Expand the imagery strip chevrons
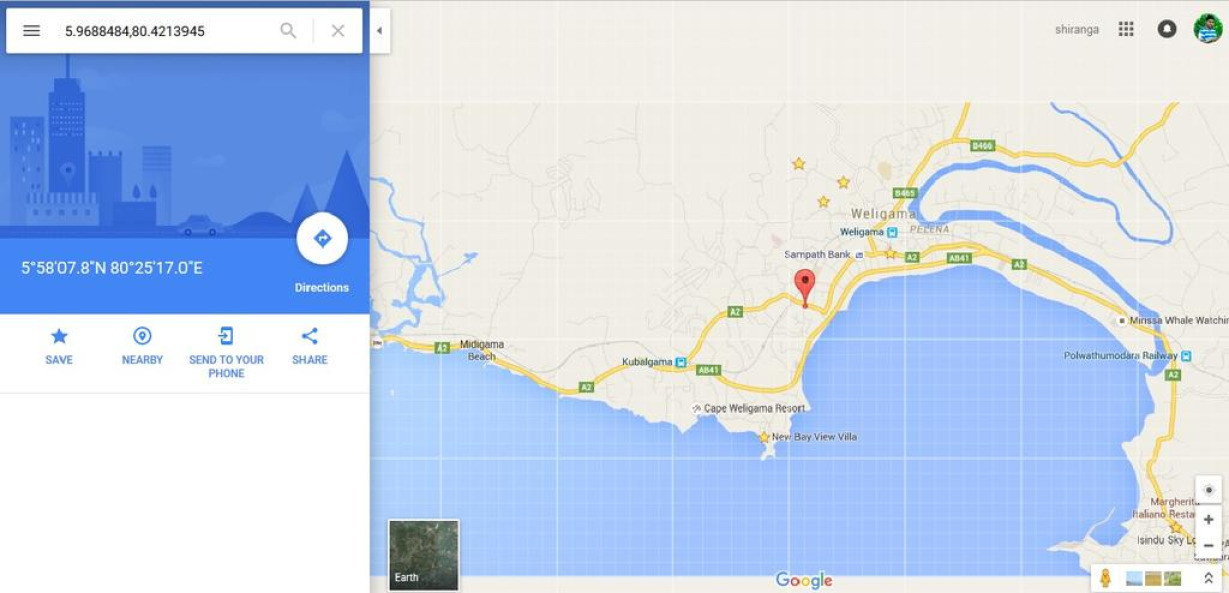 (1208, 578)
